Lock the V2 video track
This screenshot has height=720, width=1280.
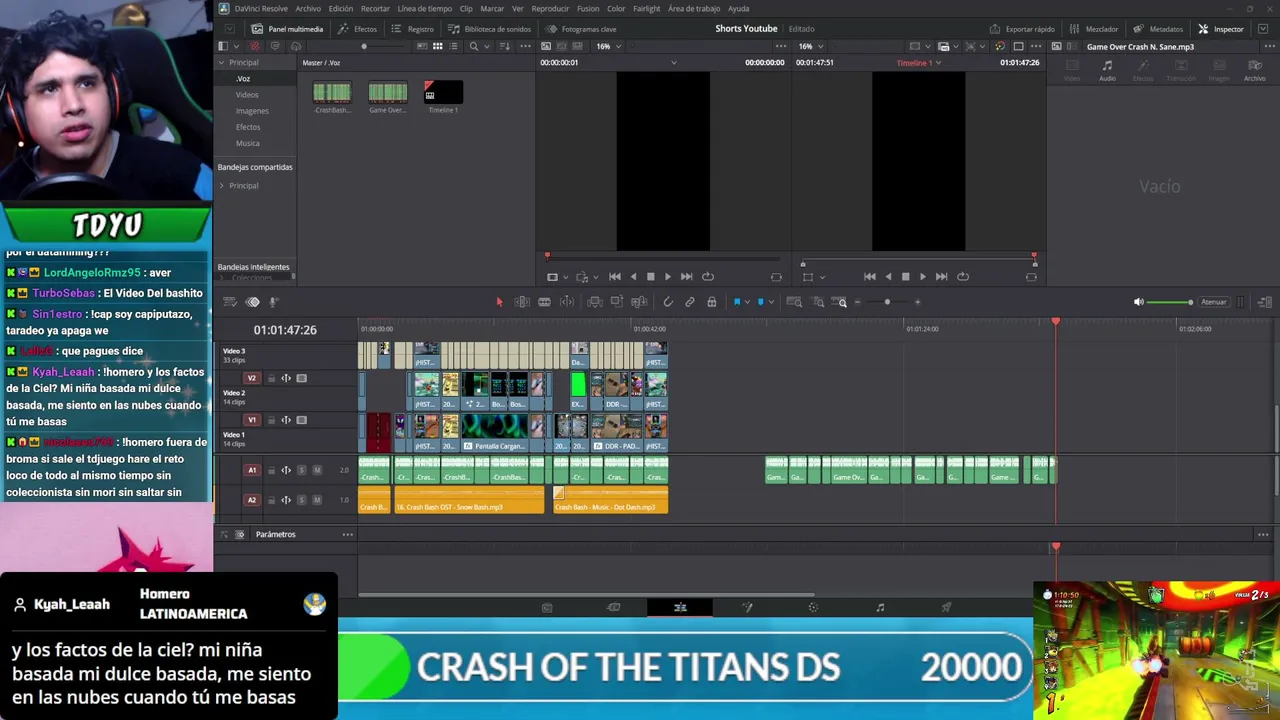point(270,378)
